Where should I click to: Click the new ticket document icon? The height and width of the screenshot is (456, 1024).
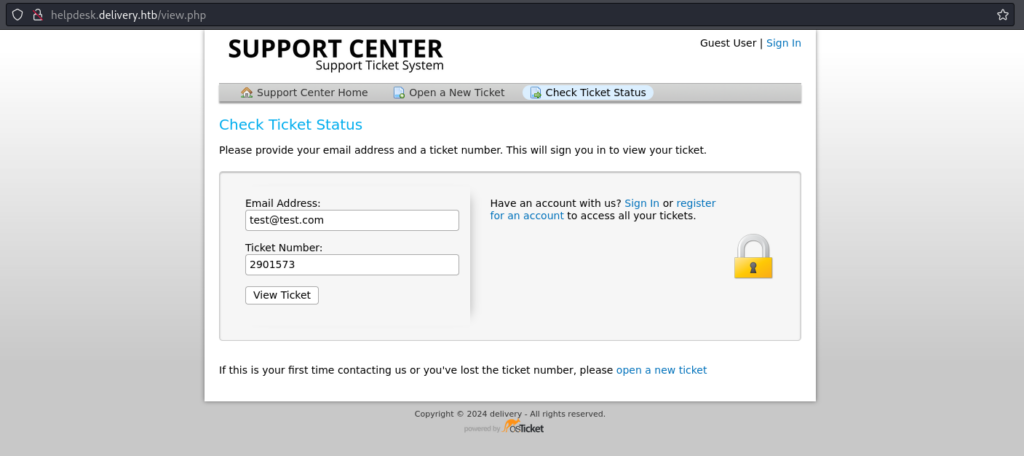(399, 93)
